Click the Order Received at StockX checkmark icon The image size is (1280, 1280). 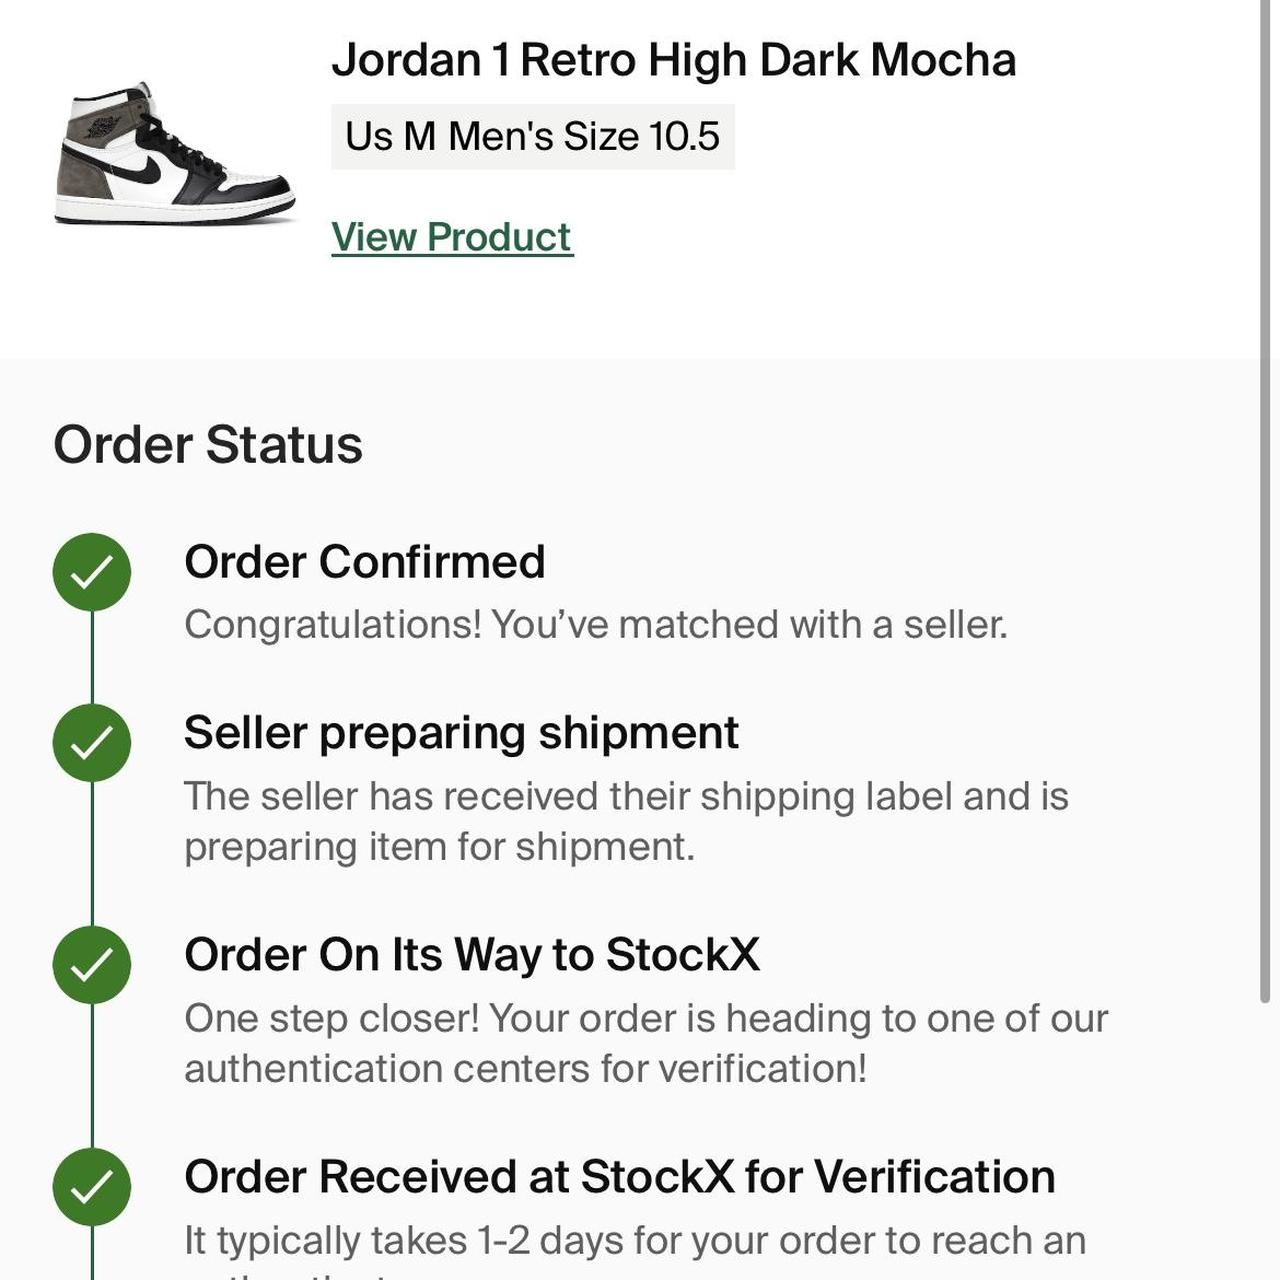pos(92,1187)
